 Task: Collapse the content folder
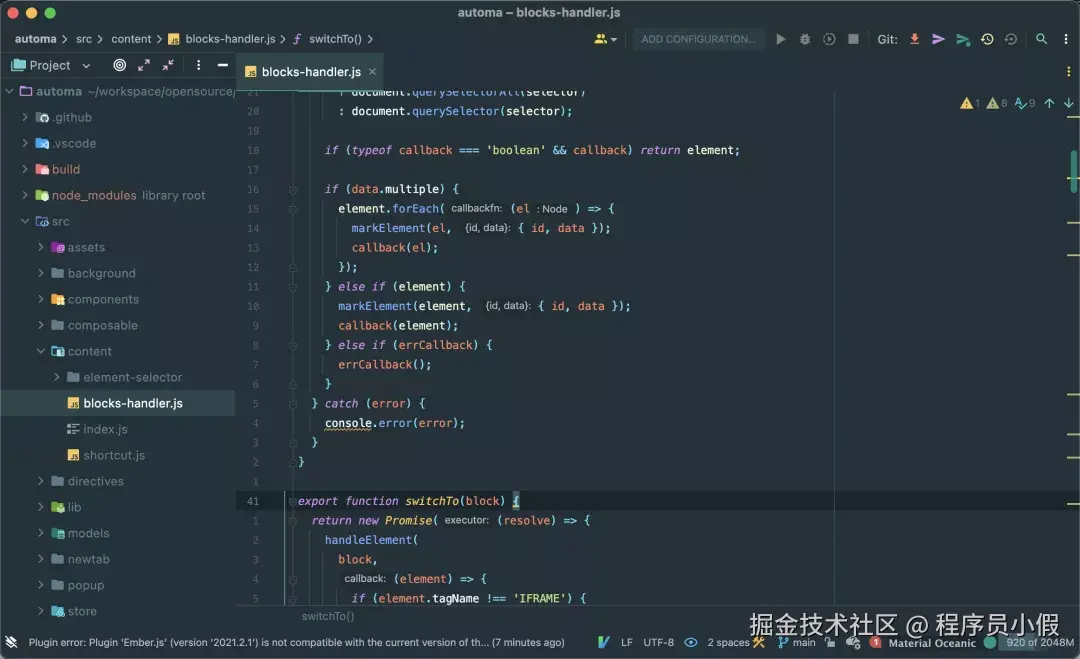[x=41, y=351]
